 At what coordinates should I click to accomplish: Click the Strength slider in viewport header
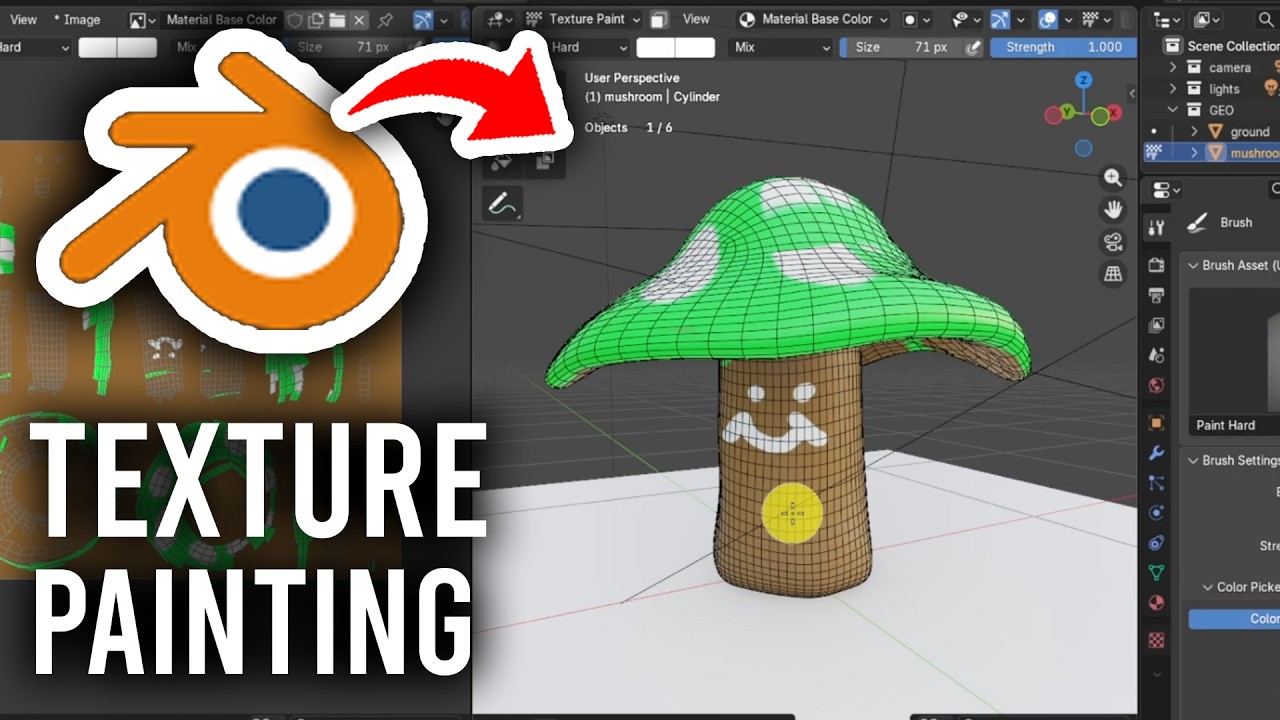[x=1064, y=47]
